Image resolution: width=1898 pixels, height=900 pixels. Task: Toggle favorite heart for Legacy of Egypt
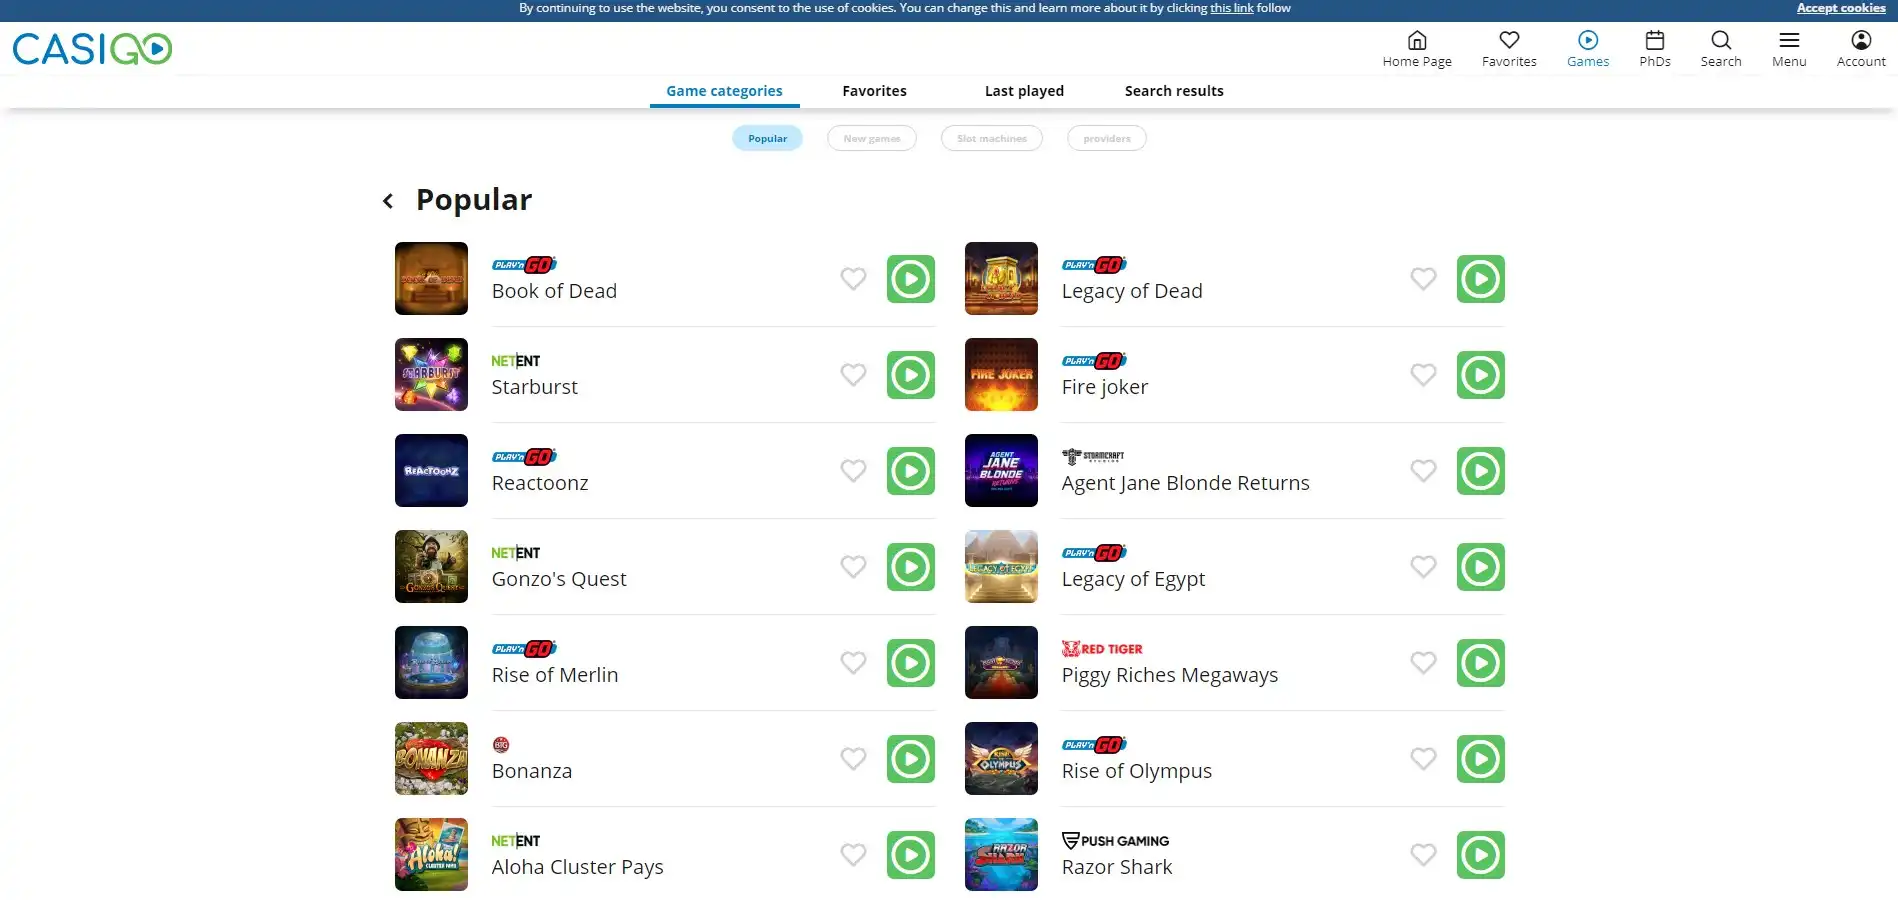click(1423, 567)
